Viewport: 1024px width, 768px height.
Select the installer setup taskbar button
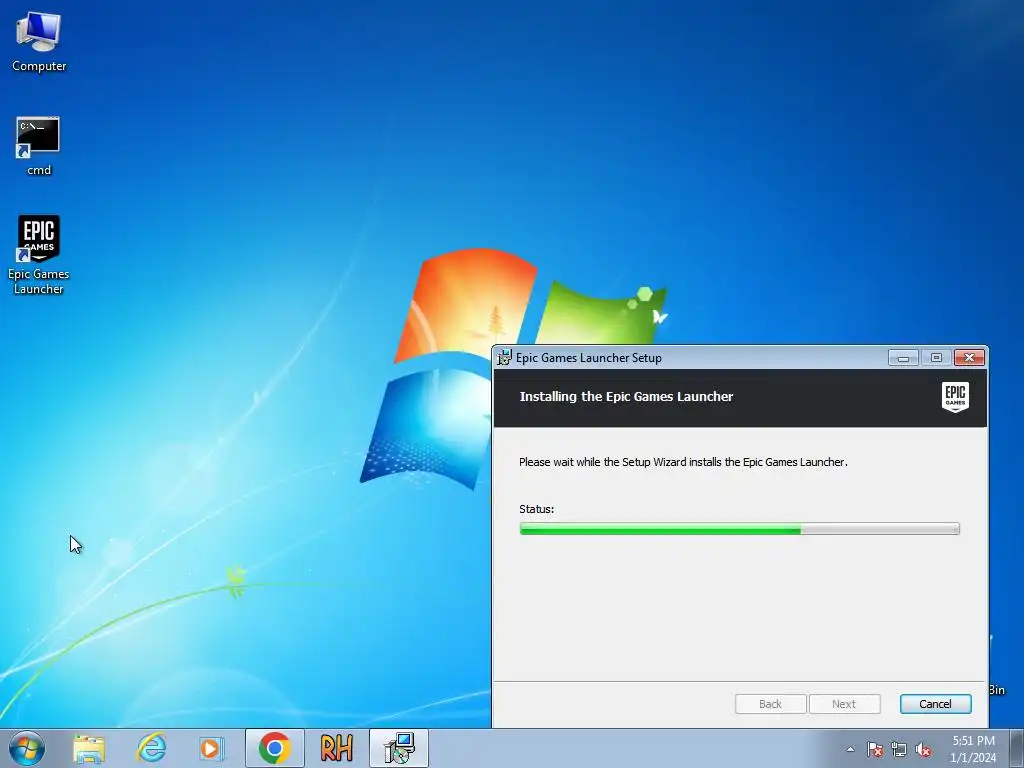[x=399, y=748]
